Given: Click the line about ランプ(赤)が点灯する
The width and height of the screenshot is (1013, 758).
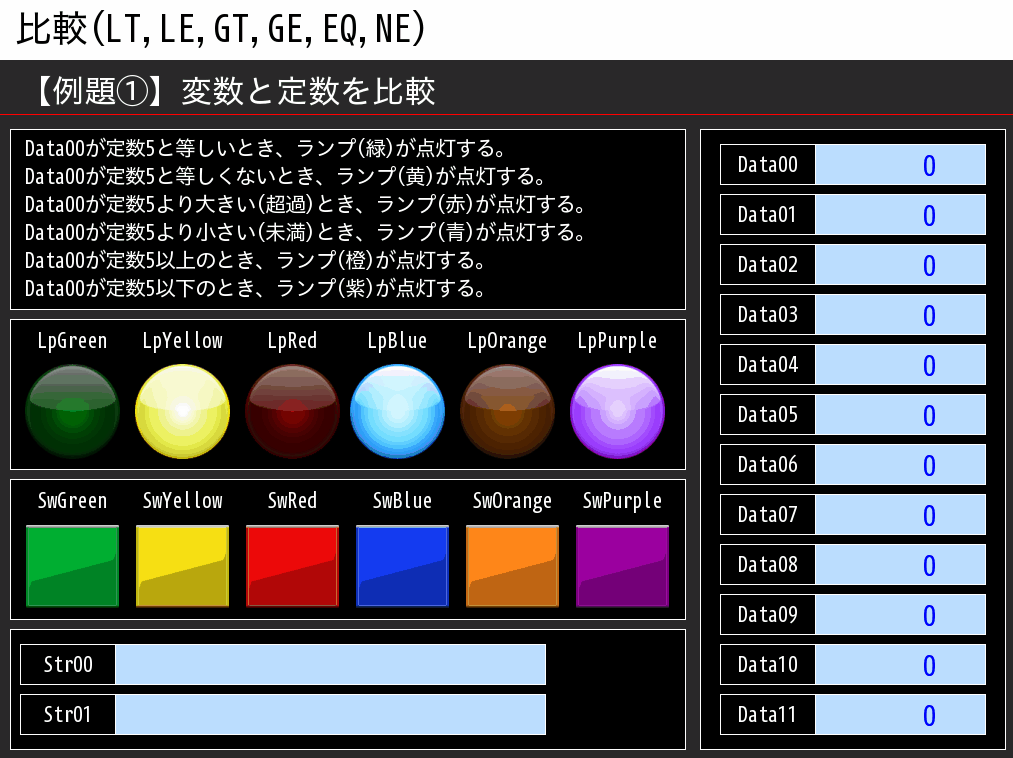Looking at the screenshot, I should [x=305, y=204].
